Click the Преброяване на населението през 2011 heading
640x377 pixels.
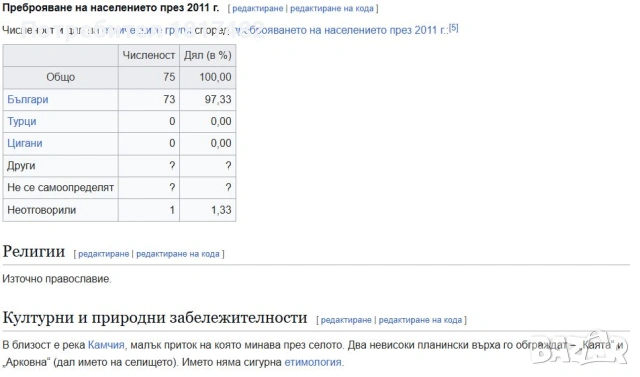click(111, 8)
